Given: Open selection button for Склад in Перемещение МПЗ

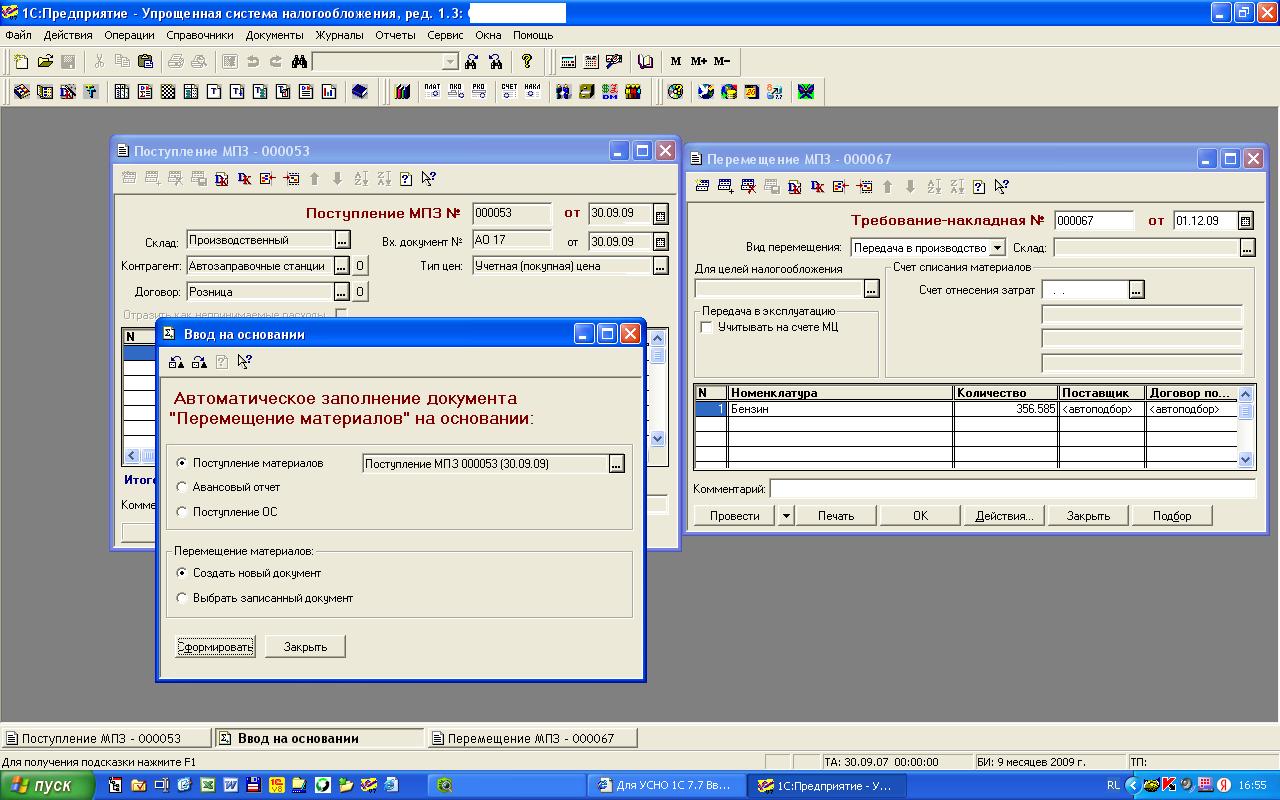Looking at the screenshot, I should click(1247, 248).
